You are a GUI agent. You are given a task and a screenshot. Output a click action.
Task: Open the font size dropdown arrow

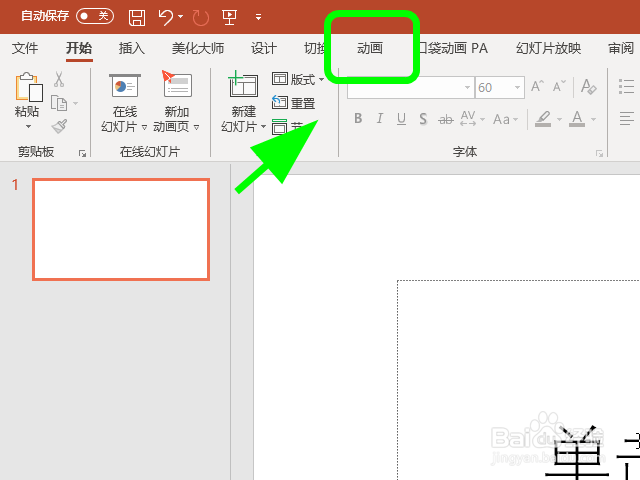517,87
